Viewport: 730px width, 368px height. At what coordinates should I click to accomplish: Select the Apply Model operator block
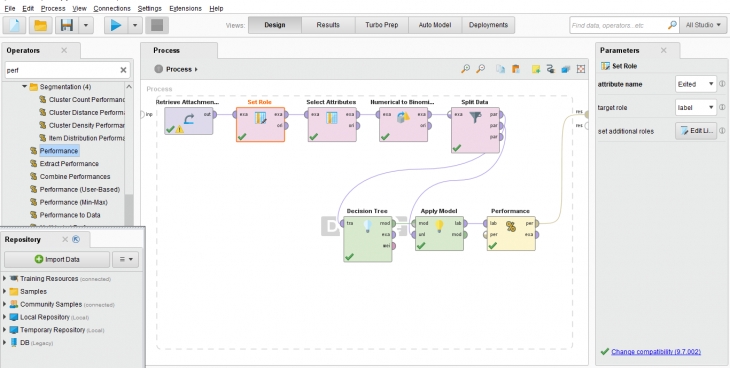439,233
